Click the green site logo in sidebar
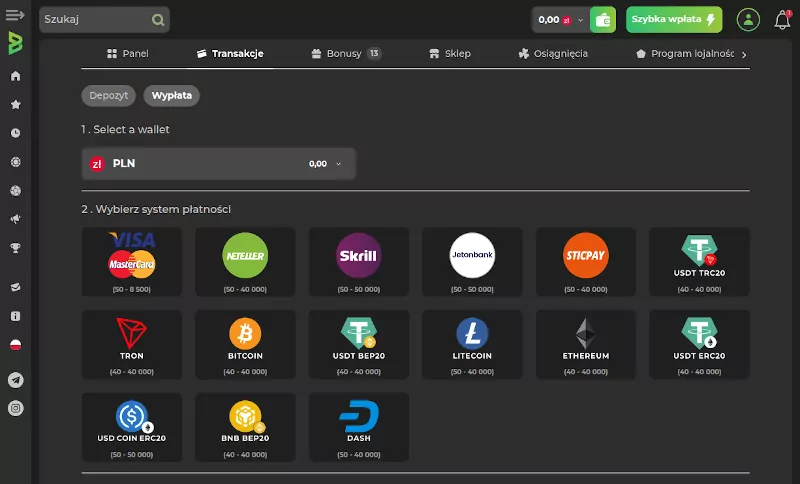This screenshot has height=484, width=800. tap(15, 43)
